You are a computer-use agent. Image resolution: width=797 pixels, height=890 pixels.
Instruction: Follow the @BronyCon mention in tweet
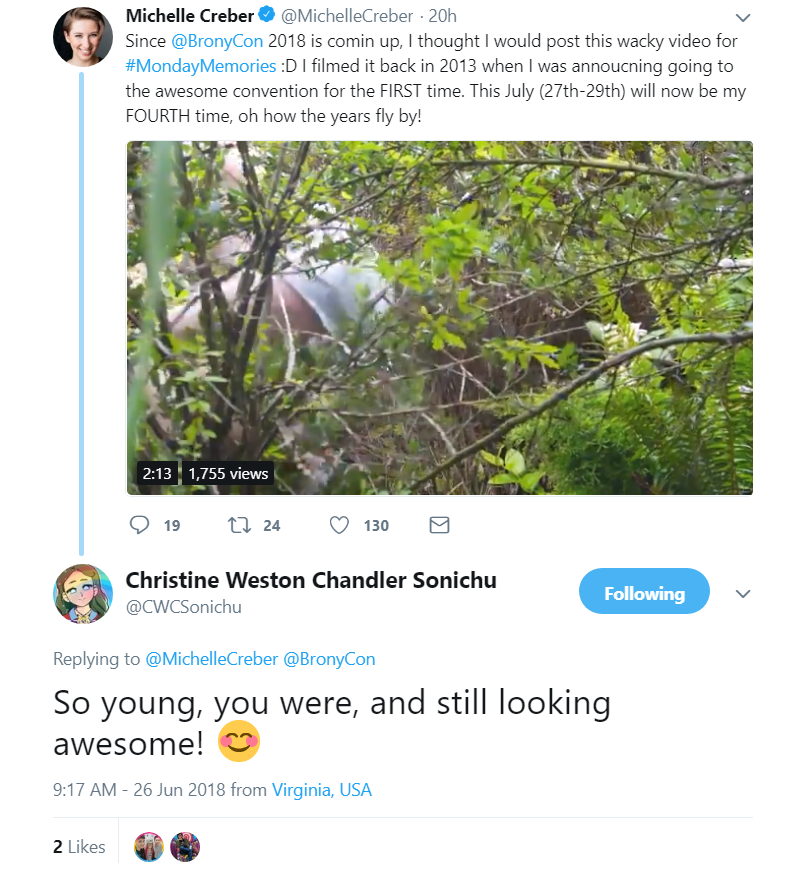tap(217, 41)
